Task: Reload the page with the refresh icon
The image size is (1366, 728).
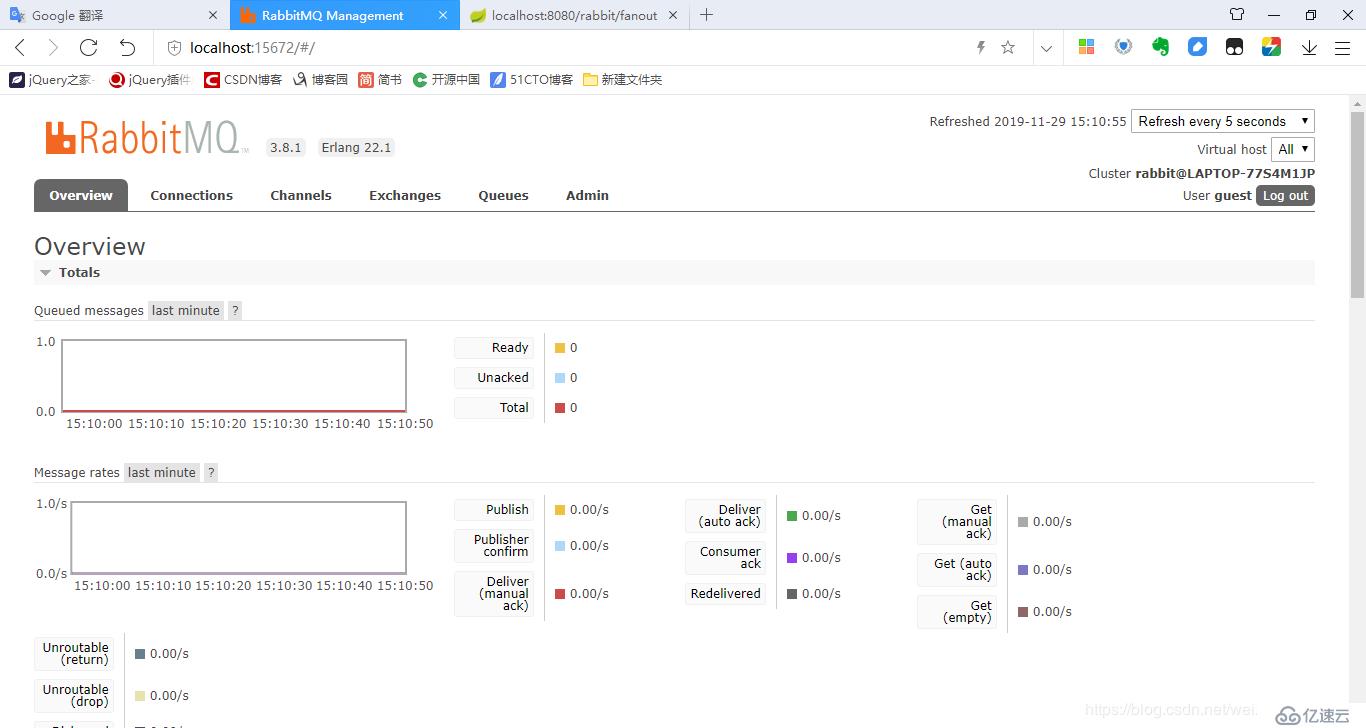Action: (88, 47)
